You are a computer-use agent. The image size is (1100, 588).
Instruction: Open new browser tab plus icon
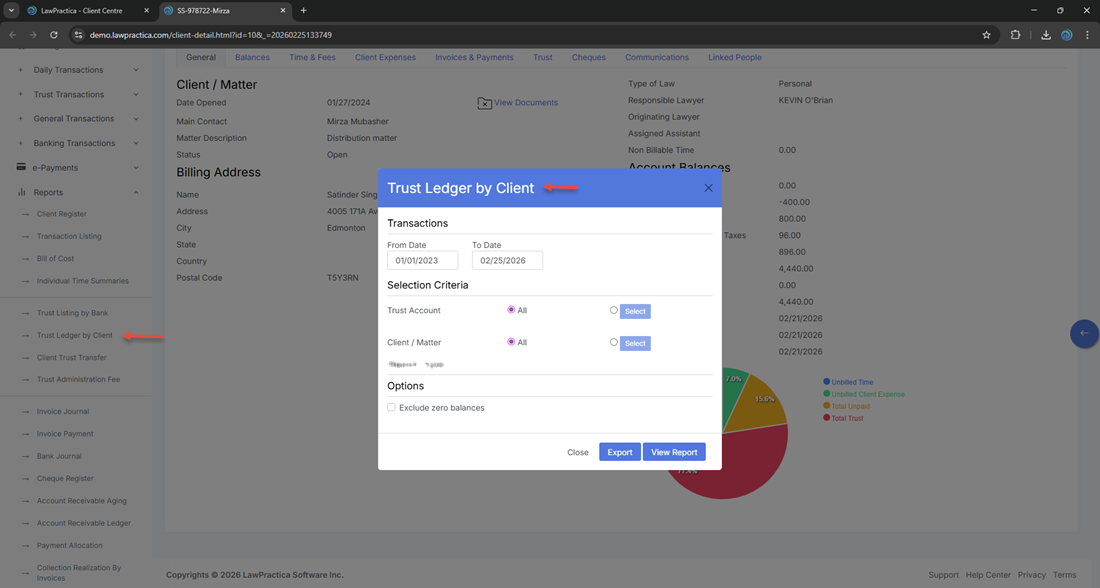pyautogui.click(x=304, y=10)
